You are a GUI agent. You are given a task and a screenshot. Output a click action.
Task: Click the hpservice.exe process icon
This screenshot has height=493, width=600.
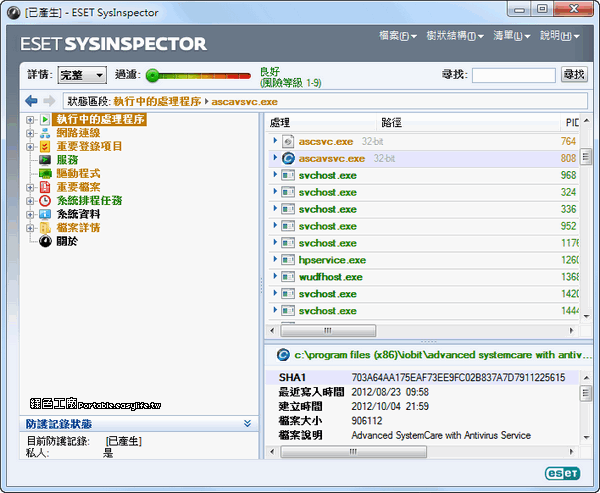pos(288,260)
